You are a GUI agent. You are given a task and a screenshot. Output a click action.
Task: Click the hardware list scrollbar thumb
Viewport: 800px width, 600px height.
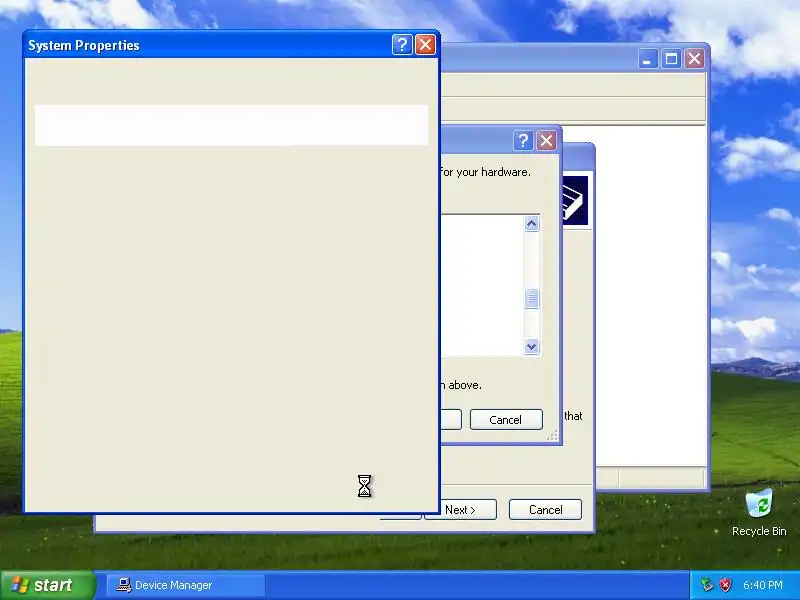click(x=531, y=298)
